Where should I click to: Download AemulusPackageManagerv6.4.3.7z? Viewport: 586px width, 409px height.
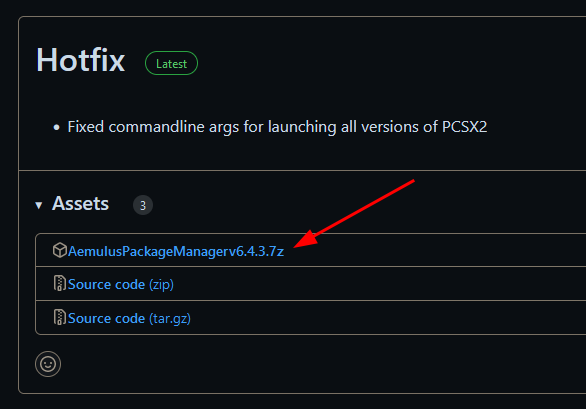click(176, 251)
